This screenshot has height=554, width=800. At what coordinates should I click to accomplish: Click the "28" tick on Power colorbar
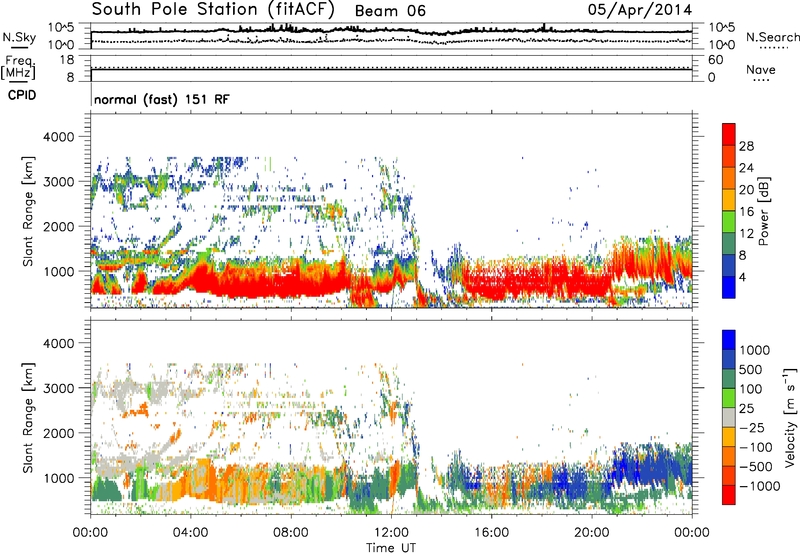(746, 146)
